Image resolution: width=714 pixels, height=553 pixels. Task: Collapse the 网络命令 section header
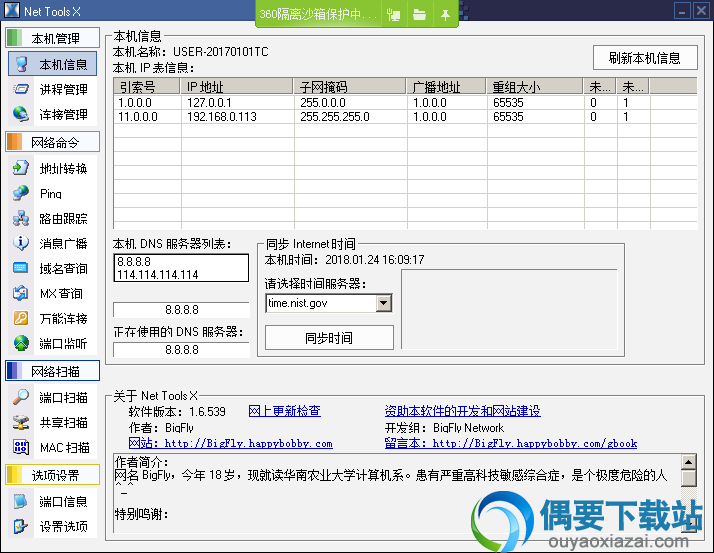pos(52,142)
